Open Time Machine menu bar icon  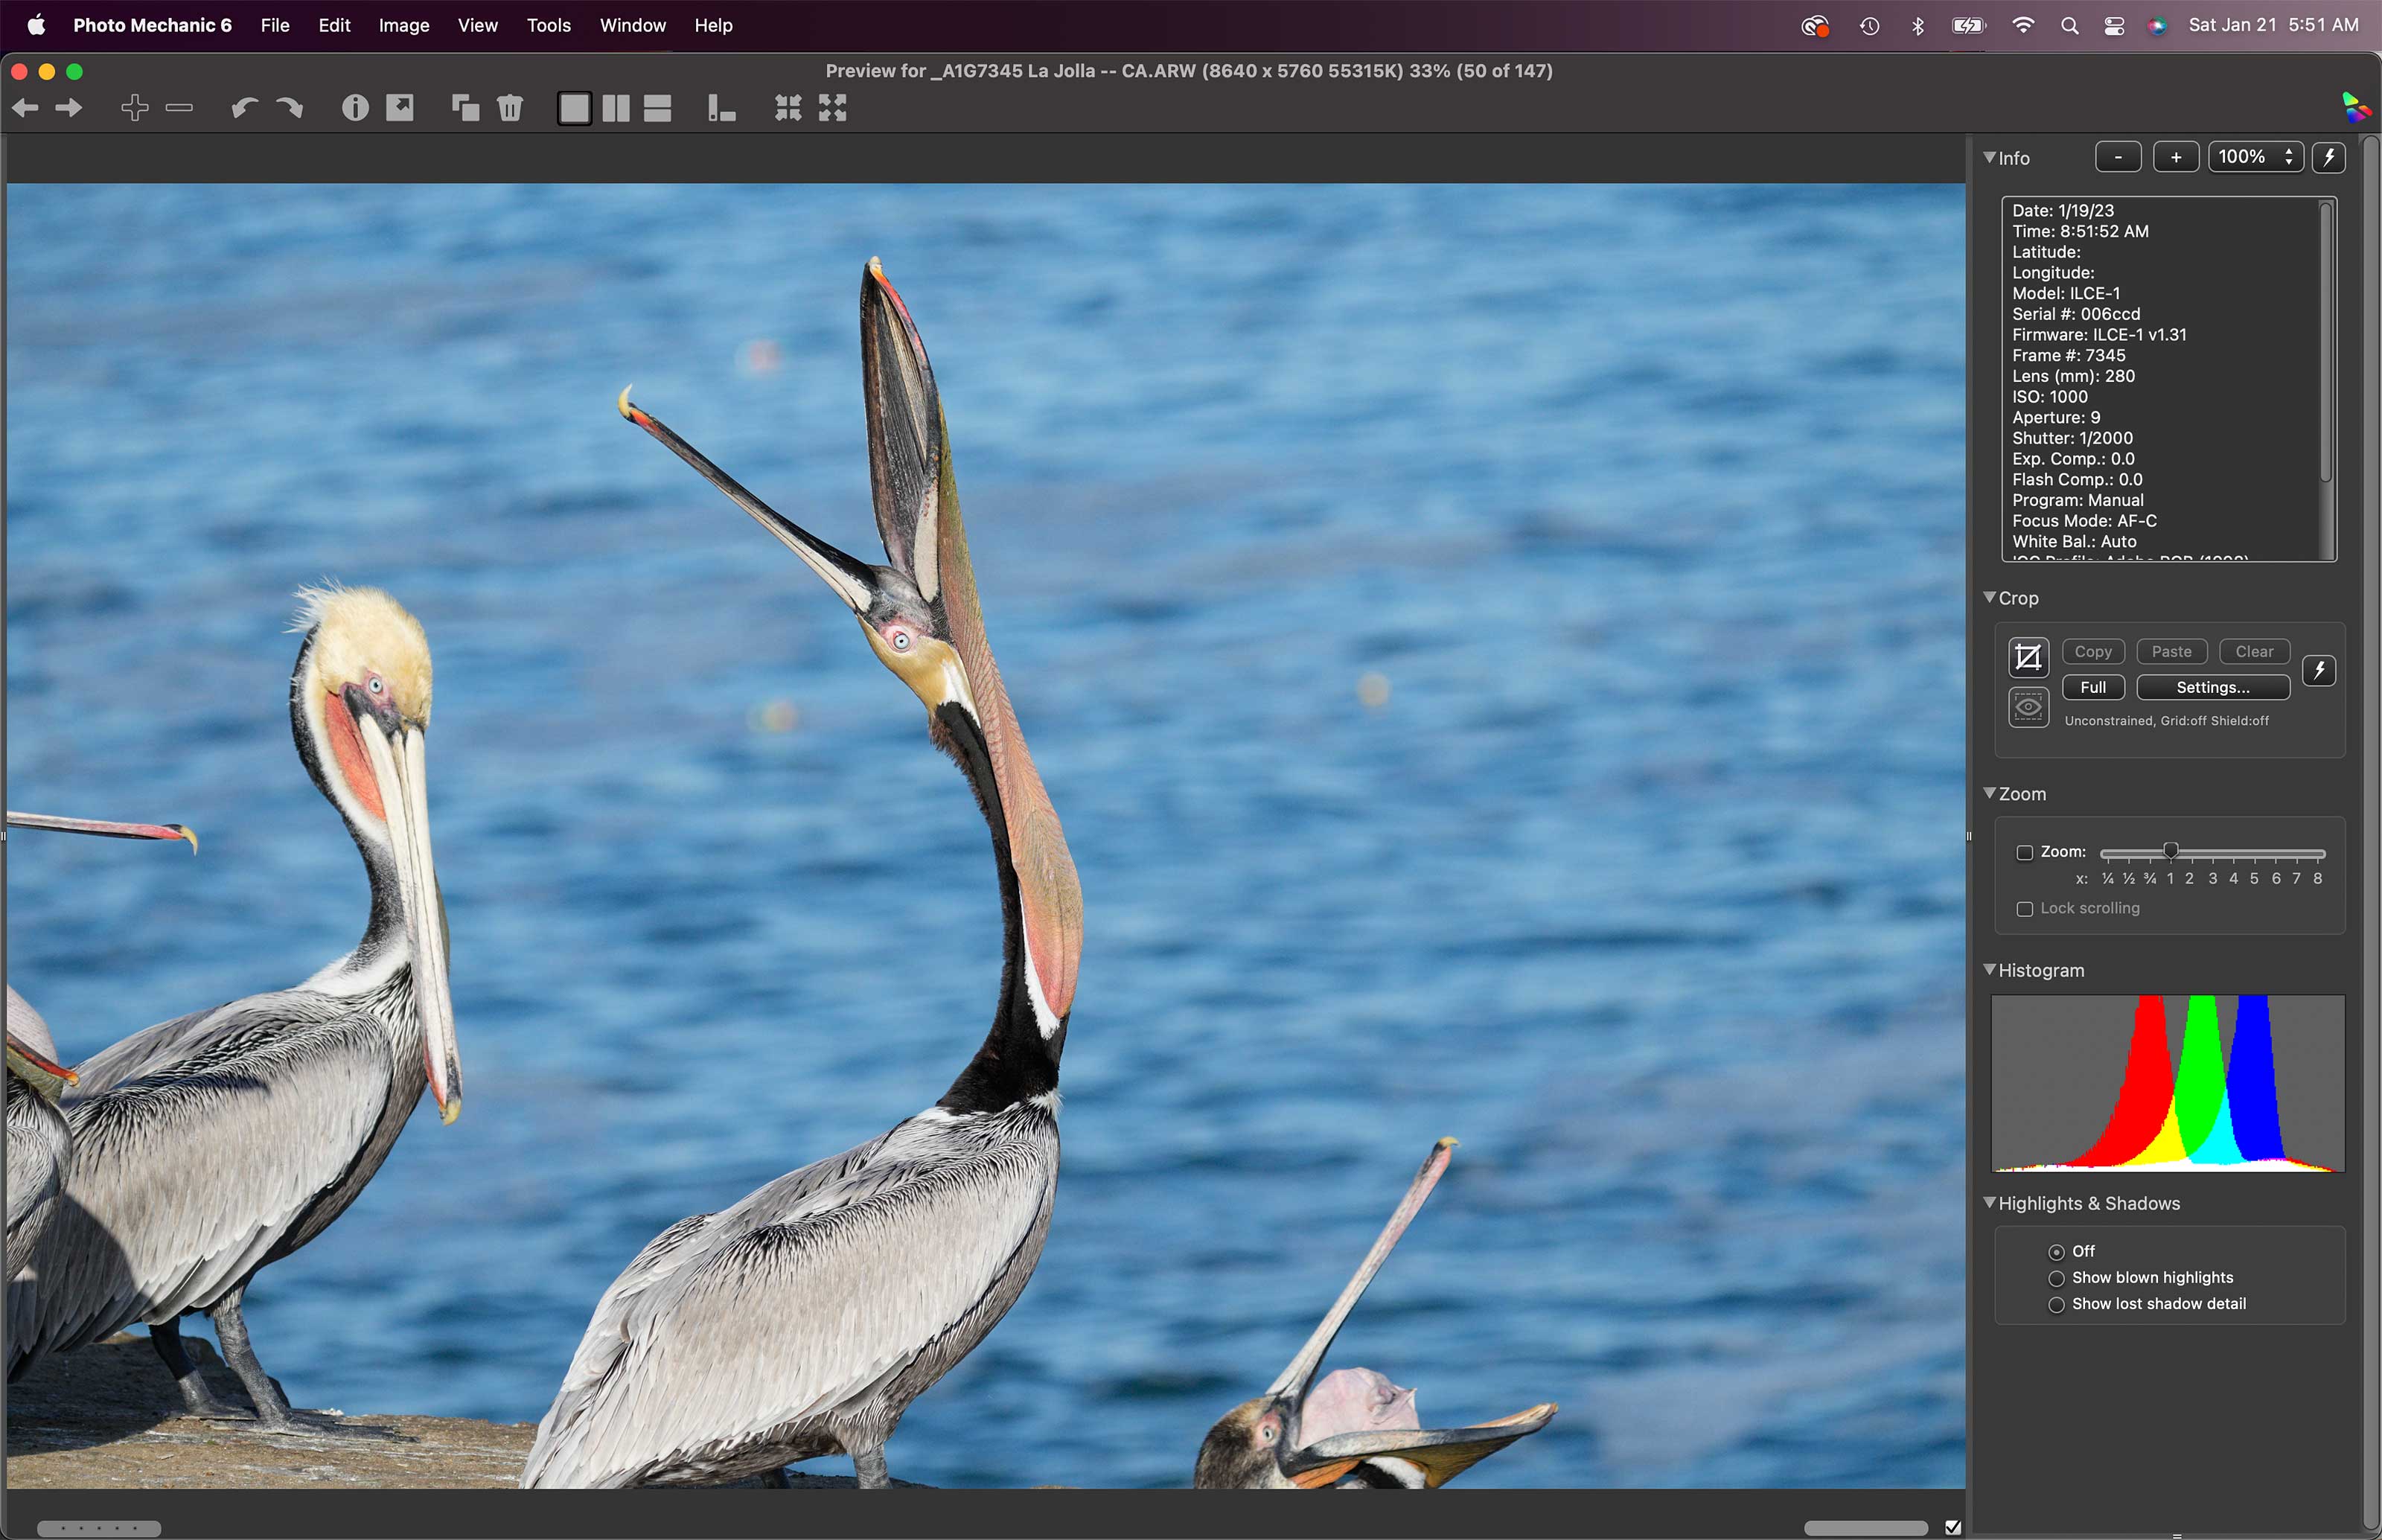tap(1869, 26)
